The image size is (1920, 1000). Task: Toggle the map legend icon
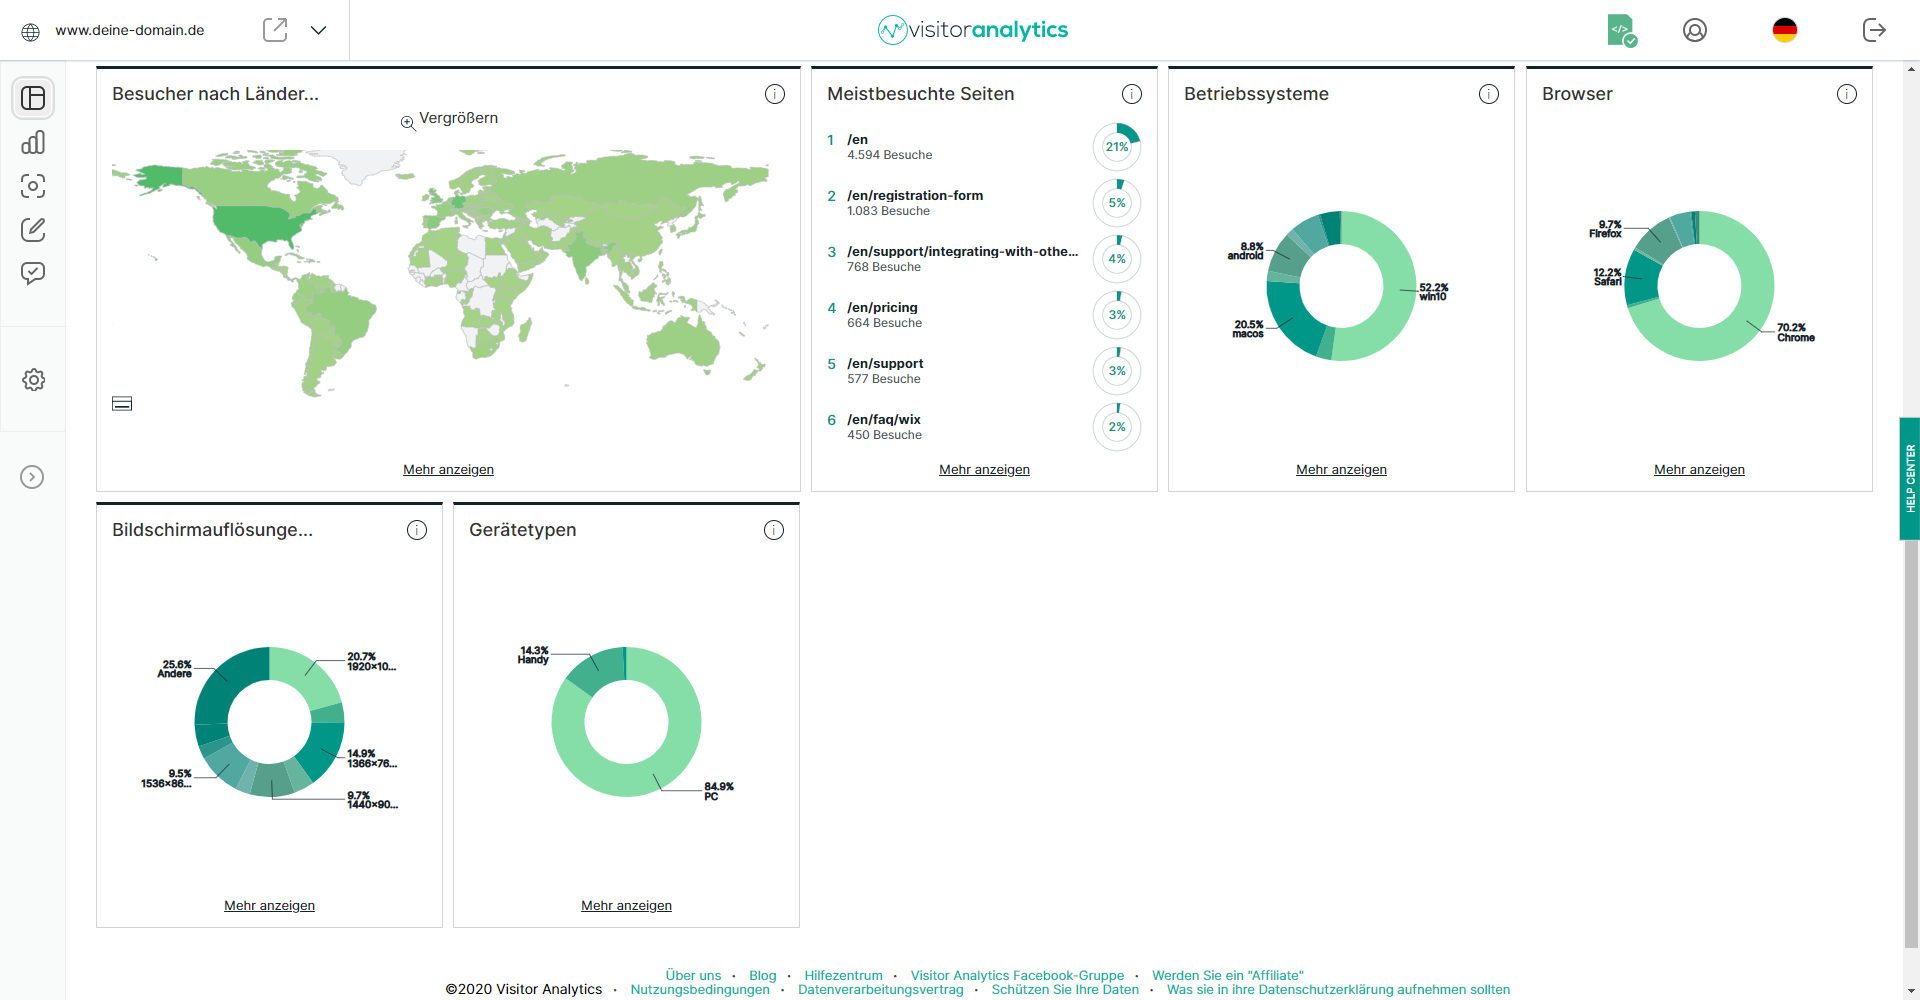pos(122,404)
